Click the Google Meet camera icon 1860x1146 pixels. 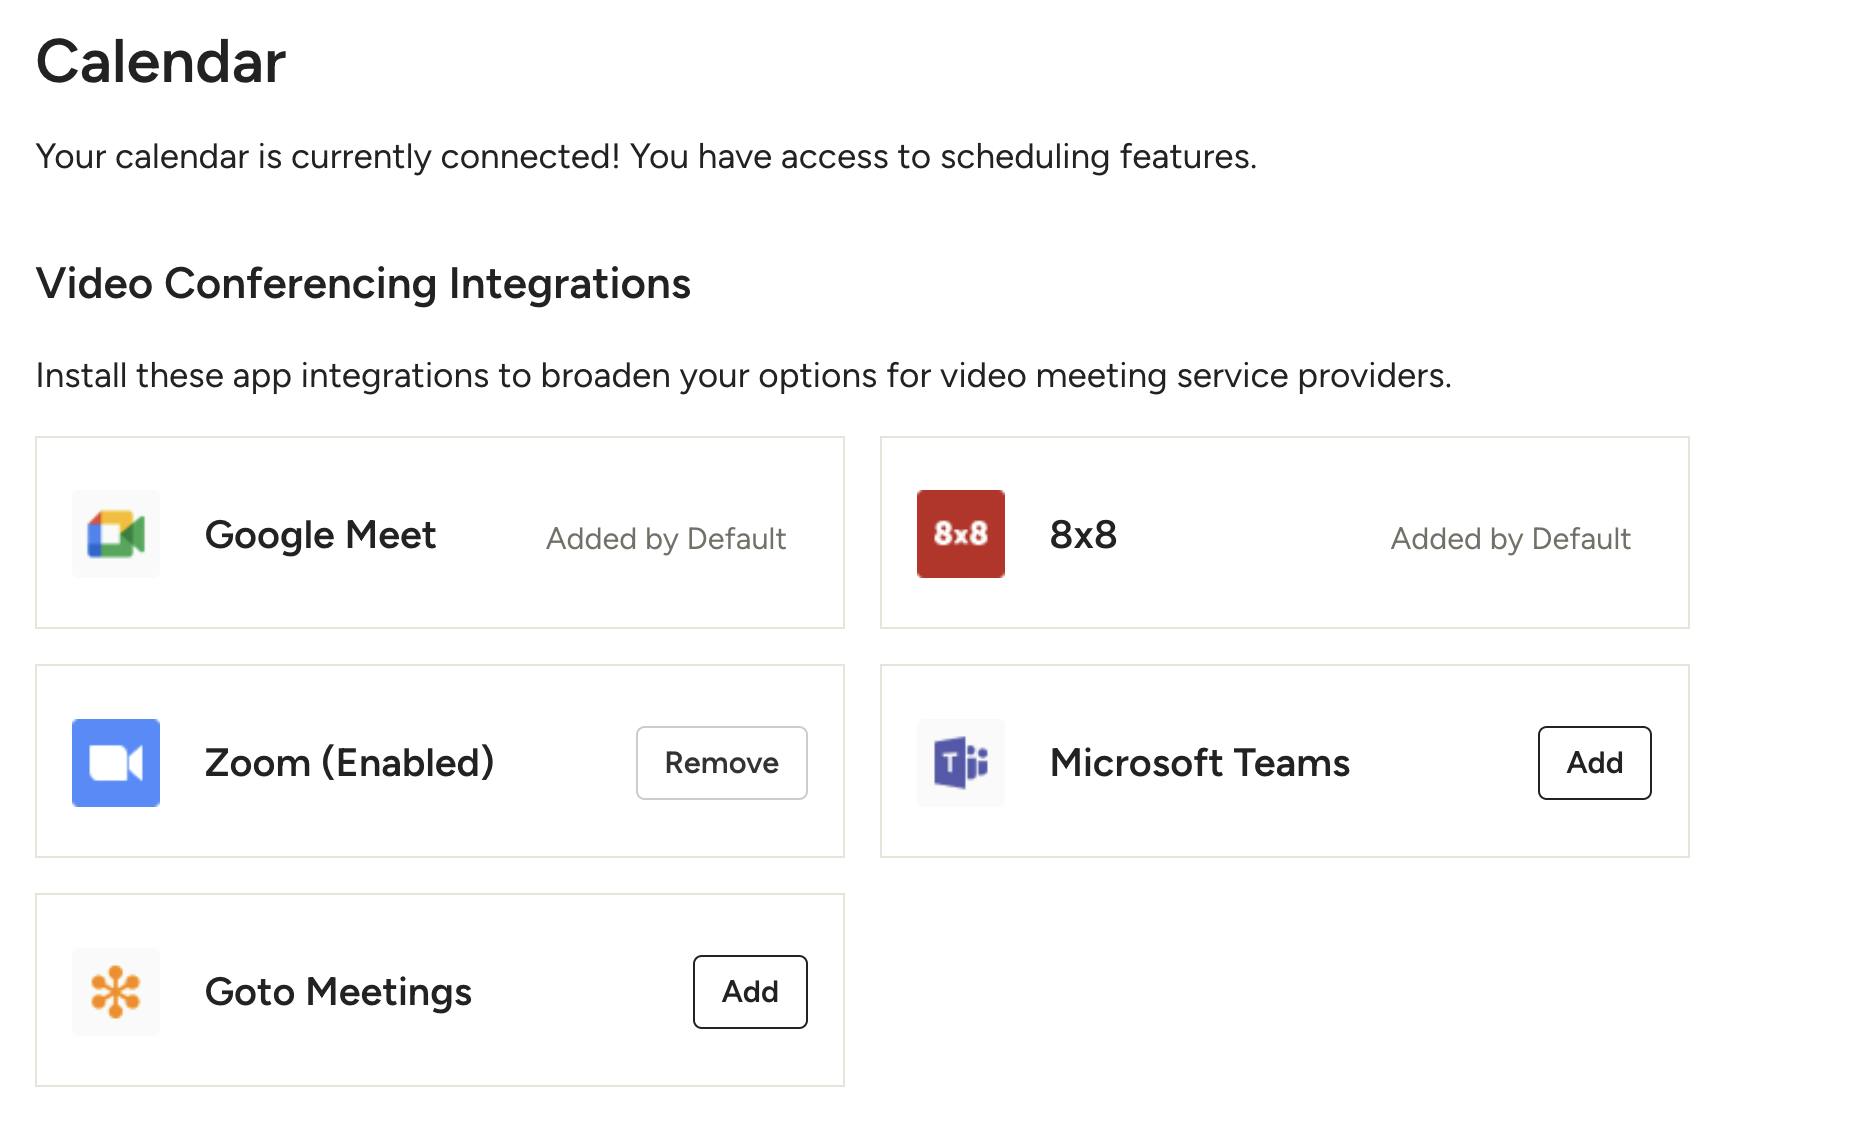point(116,534)
